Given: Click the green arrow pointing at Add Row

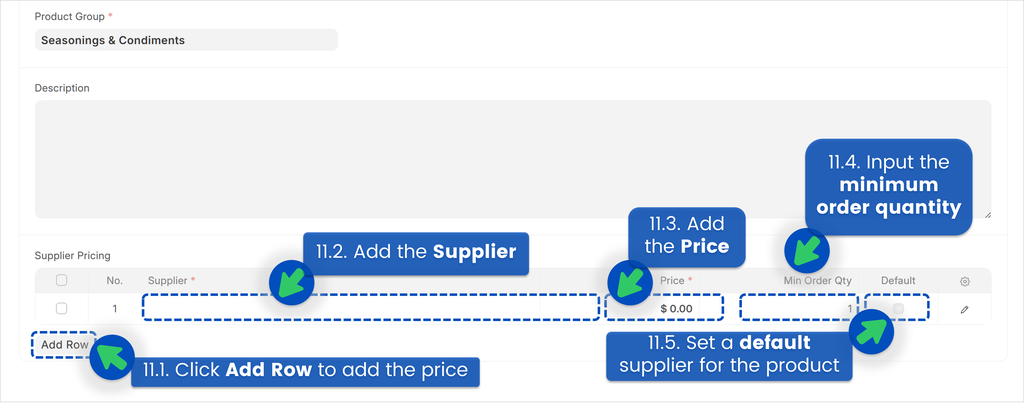Looking at the screenshot, I should [112, 357].
